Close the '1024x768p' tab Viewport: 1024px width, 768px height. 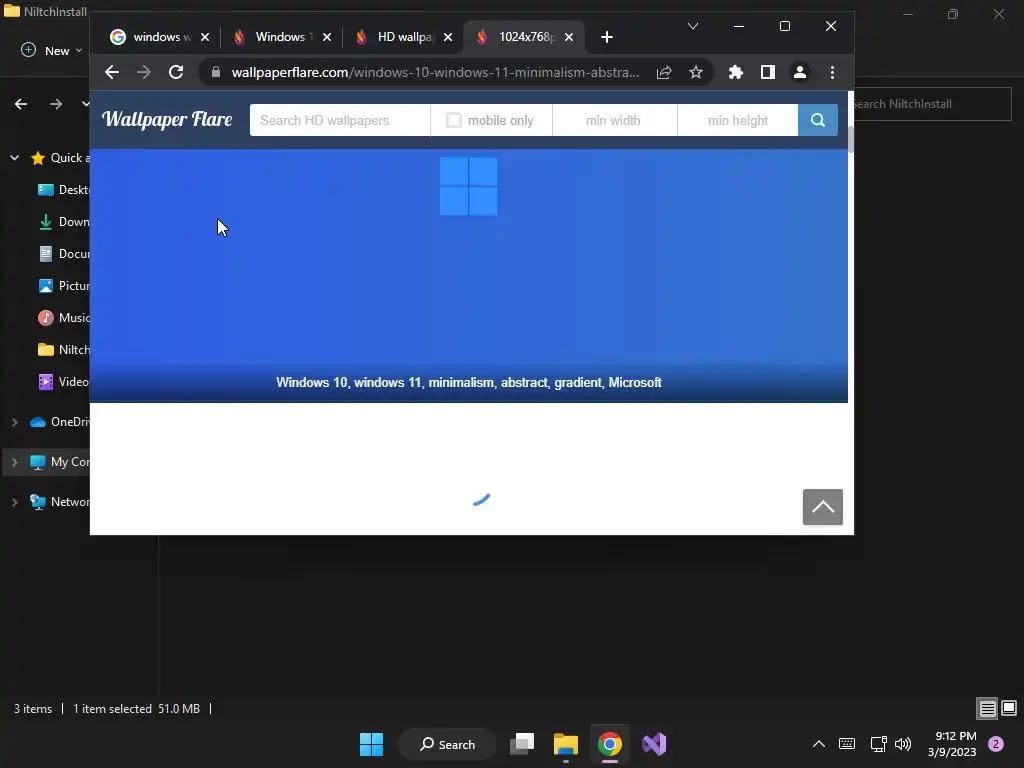[x=569, y=37]
